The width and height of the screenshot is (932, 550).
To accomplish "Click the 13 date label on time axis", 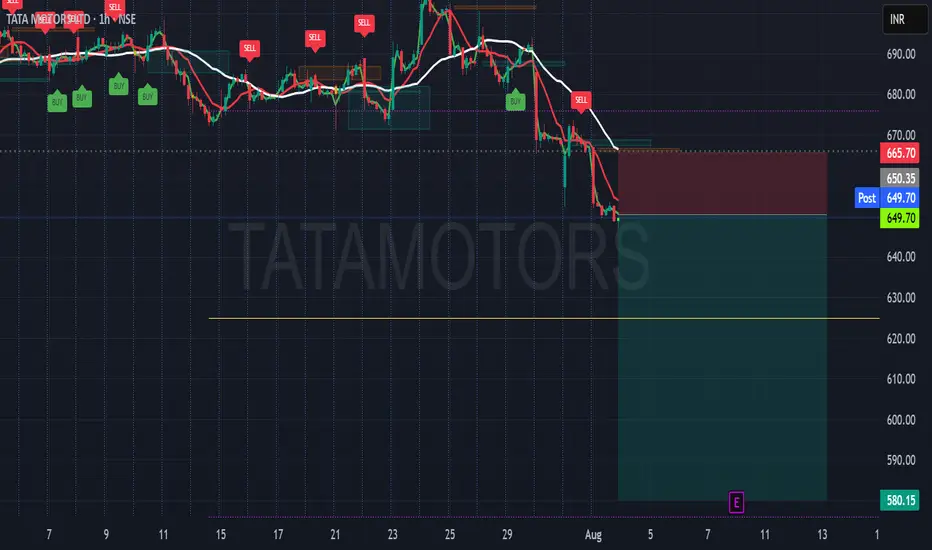I will click(822, 535).
